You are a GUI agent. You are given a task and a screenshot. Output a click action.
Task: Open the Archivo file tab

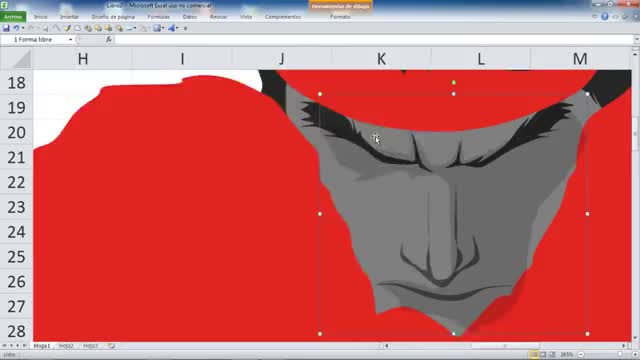click(x=13, y=17)
